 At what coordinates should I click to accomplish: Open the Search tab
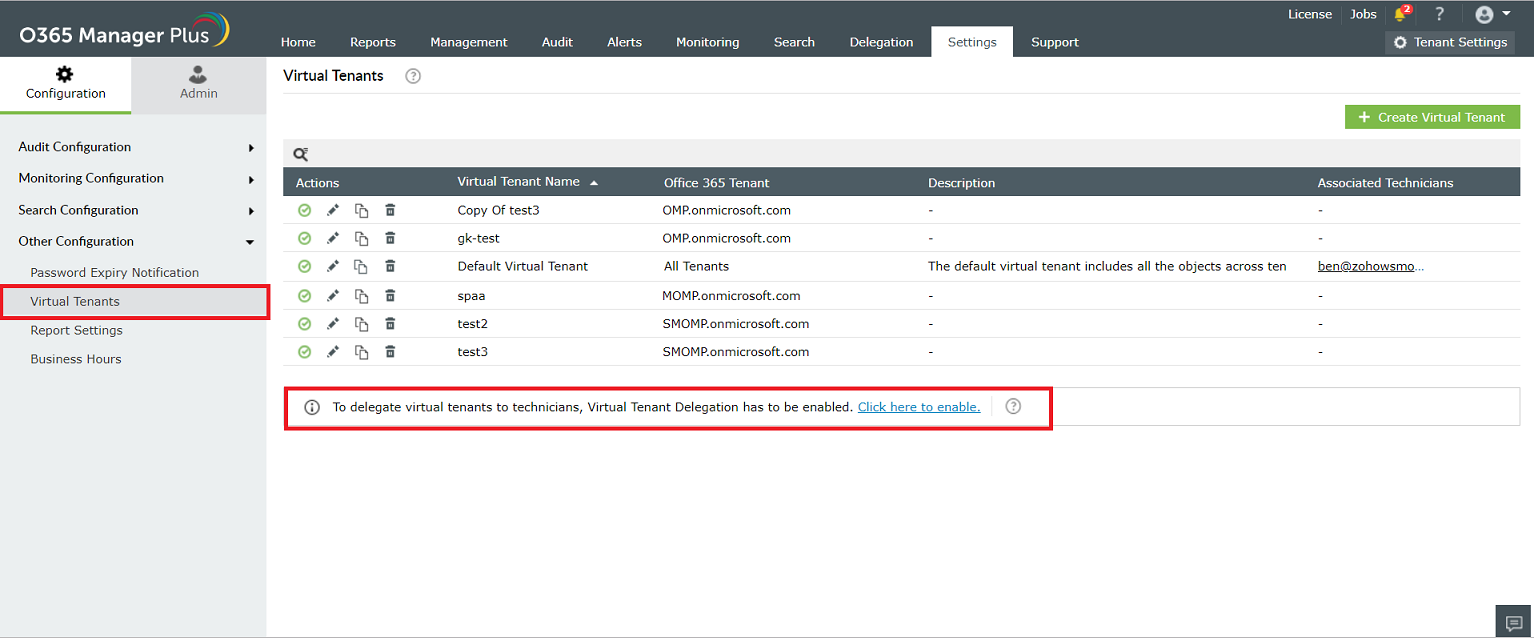click(x=794, y=42)
